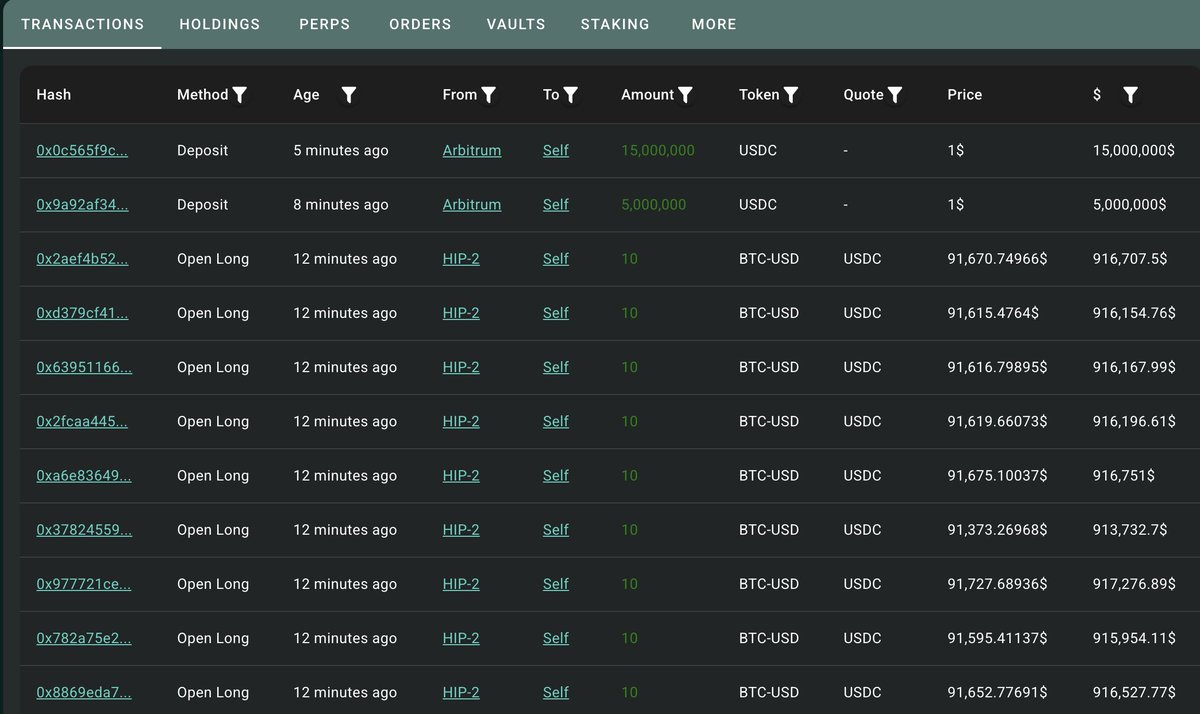The image size is (1200, 714).
Task: Open the Quote column filter
Action: 897,95
